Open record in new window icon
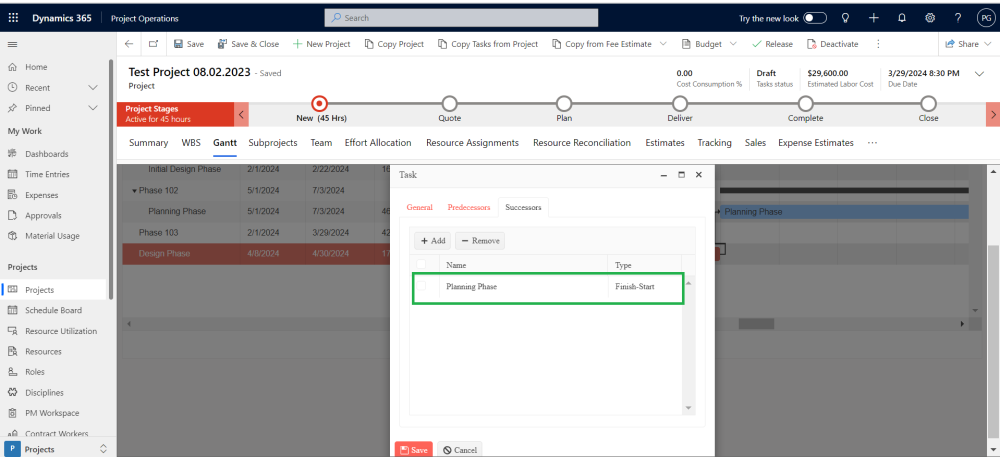The height and width of the screenshot is (457, 1000). point(153,44)
